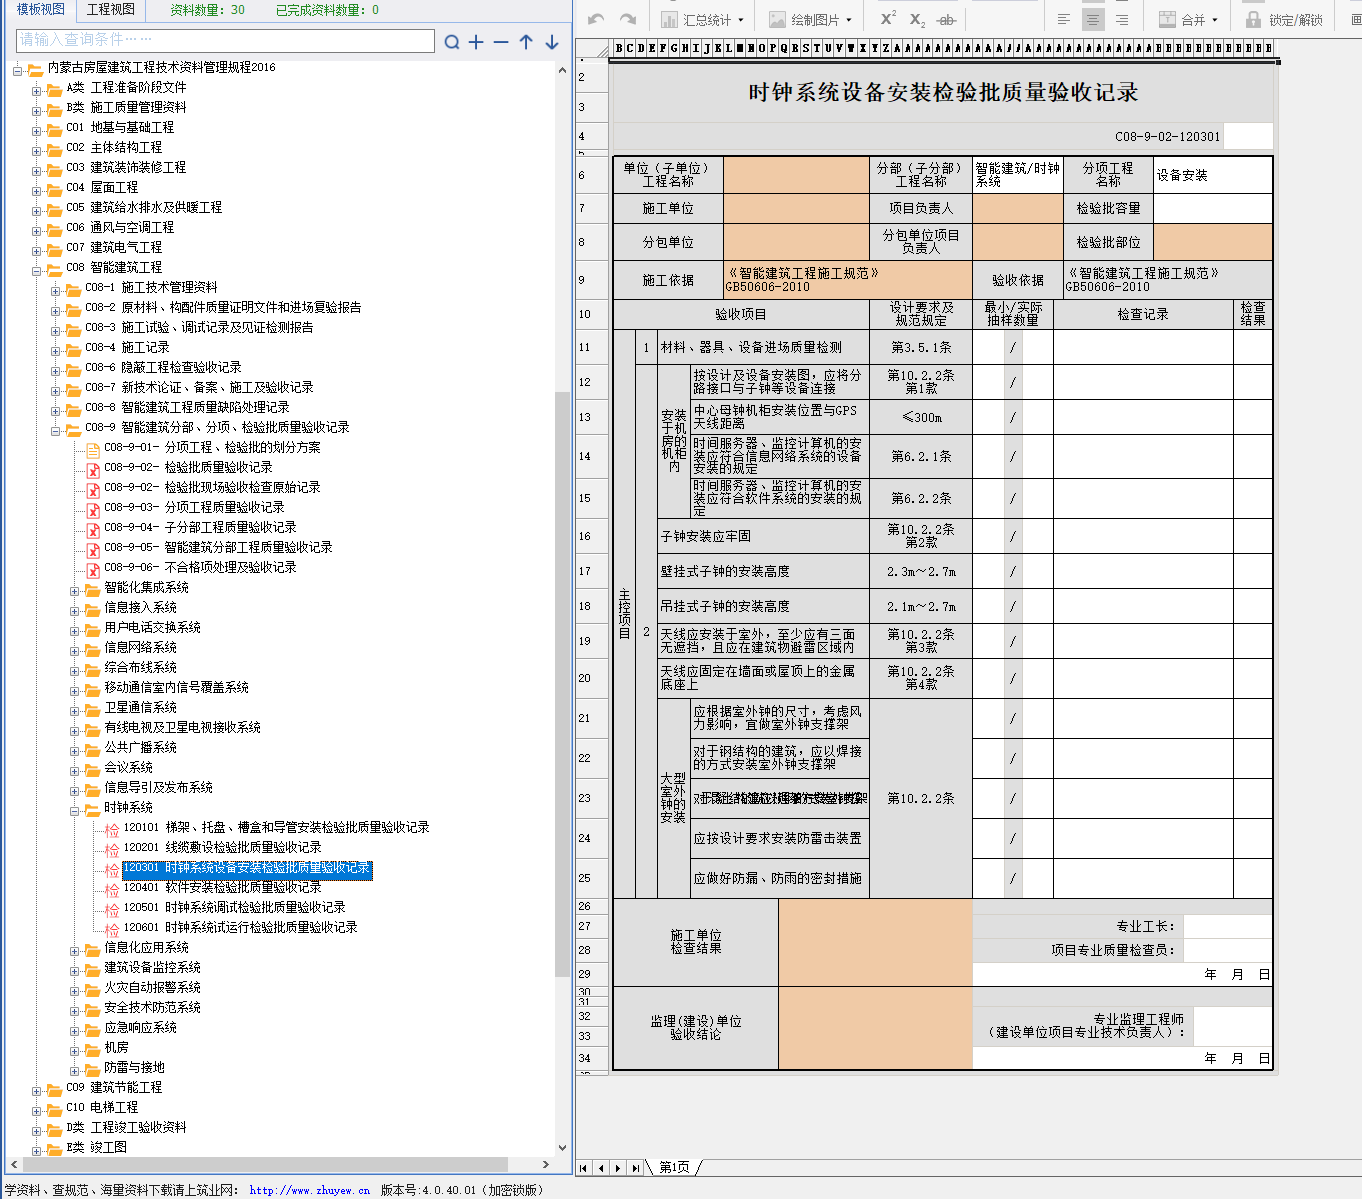This screenshot has width=1362, height=1199.
Task: Open 120201 线缆敷设检验批质量验收记录
Action: pyautogui.click(x=222, y=847)
